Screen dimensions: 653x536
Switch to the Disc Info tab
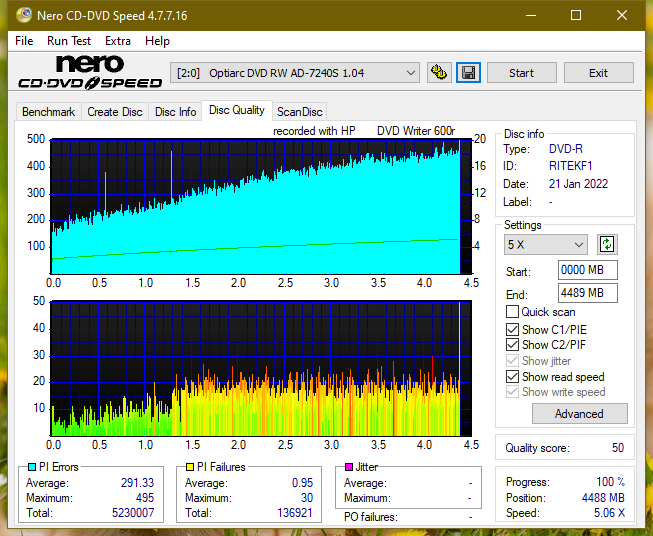(x=175, y=112)
